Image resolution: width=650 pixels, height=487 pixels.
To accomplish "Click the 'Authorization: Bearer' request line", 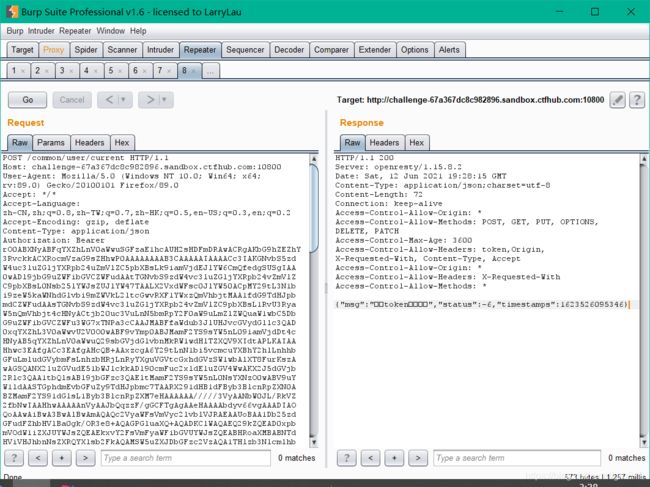I will (53, 240).
